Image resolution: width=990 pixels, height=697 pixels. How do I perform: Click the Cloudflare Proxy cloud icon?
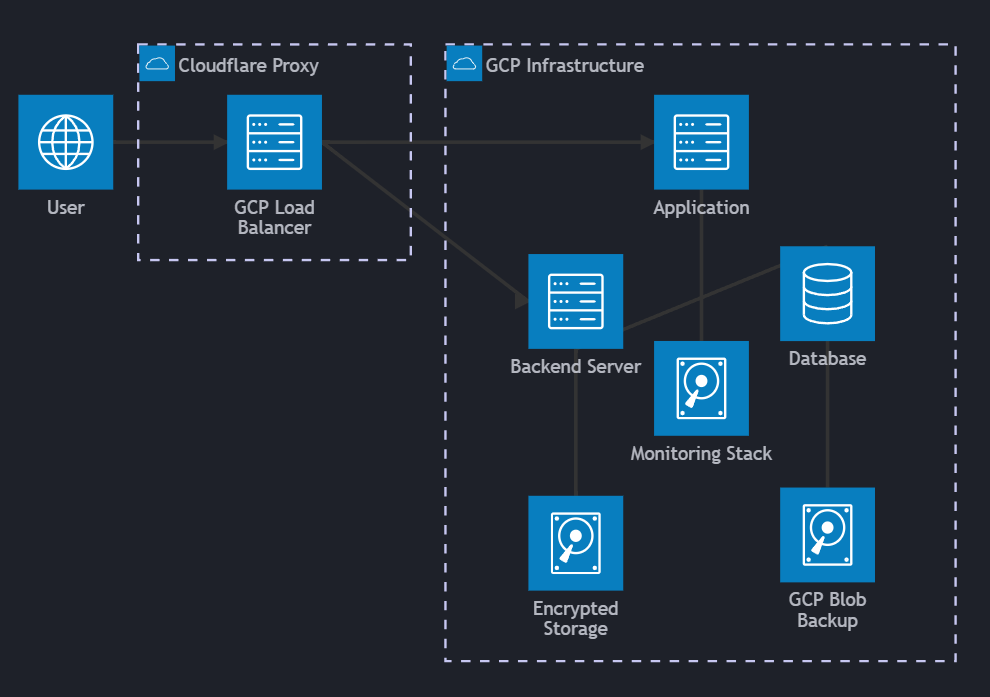point(157,63)
